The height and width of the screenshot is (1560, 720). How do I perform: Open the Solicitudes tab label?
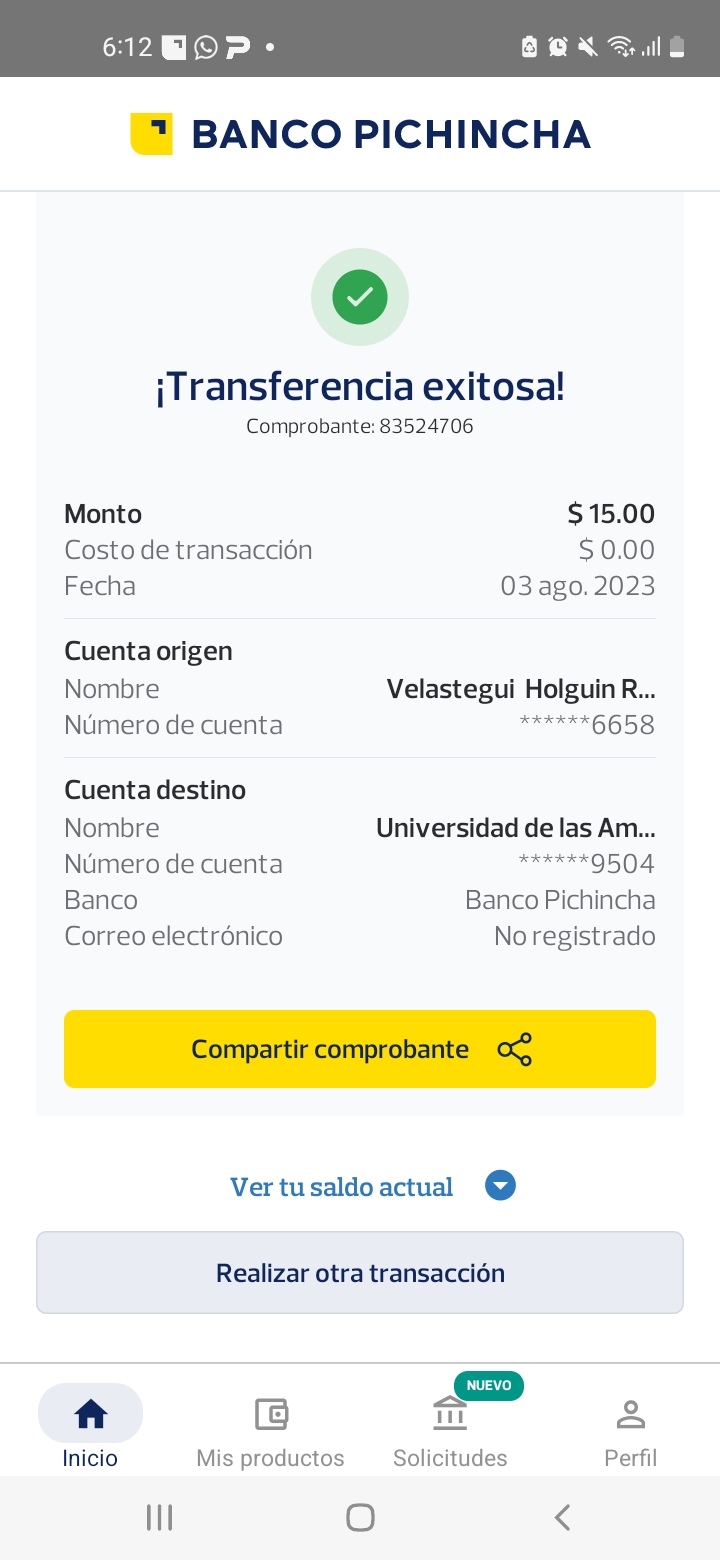click(450, 1458)
